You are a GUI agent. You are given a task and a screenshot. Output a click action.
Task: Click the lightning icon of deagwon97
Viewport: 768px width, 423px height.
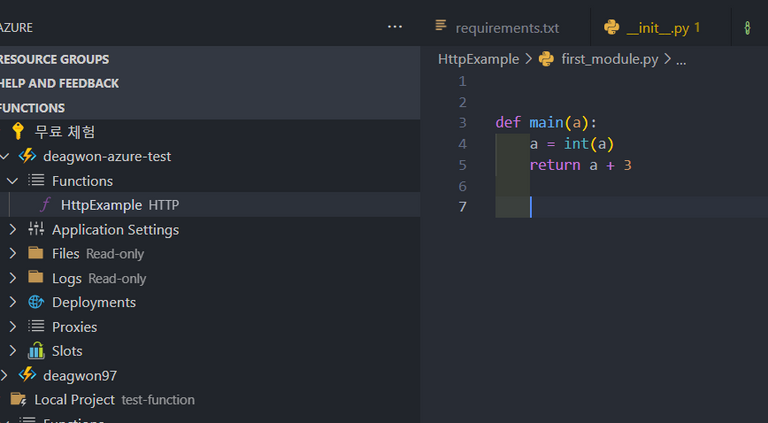pos(27,375)
